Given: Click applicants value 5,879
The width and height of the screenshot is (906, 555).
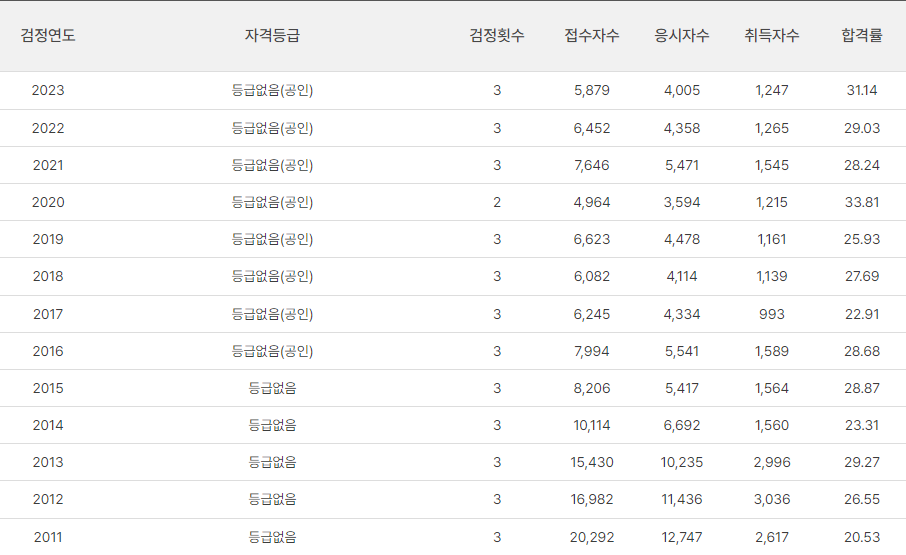Looking at the screenshot, I should pos(592,91).
